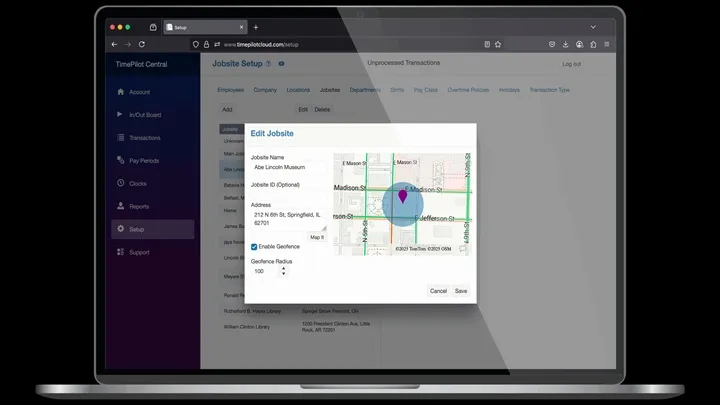Open Pay Periods in the sidebar
The image size is (720, 405).
[143, 161]
